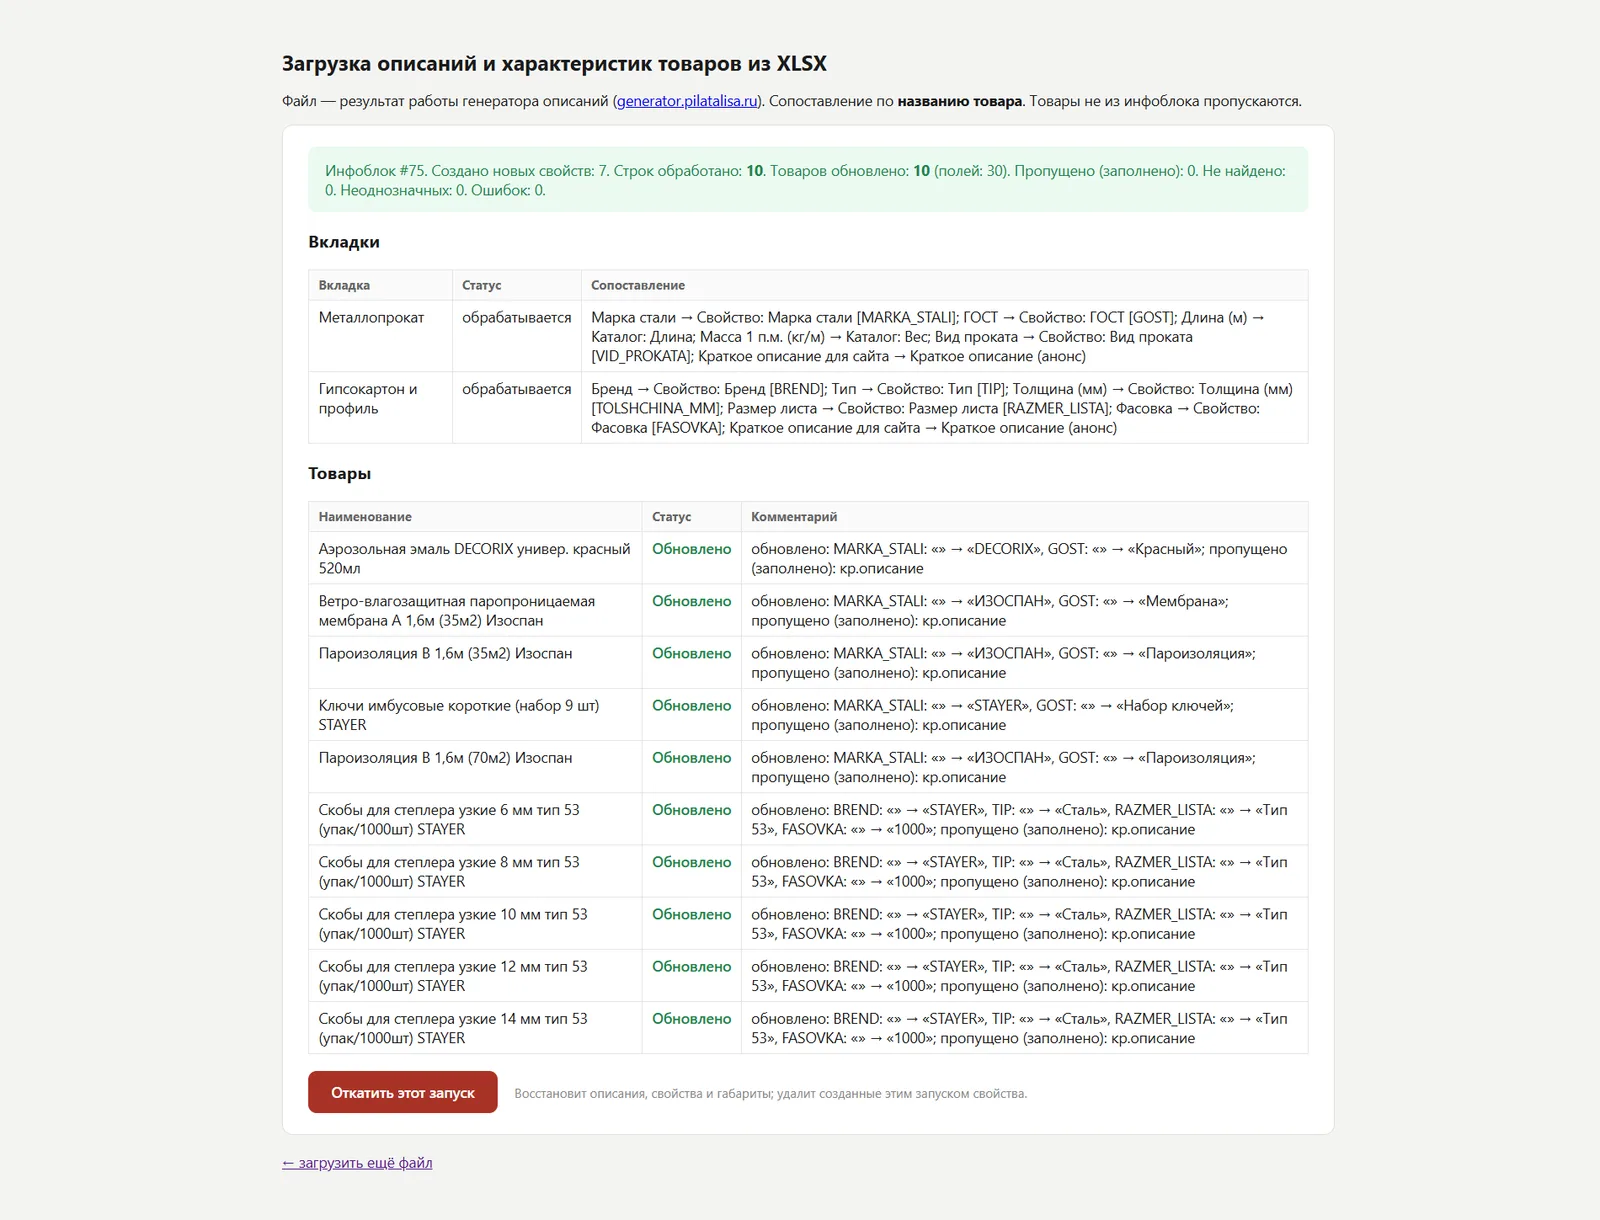Click 'Обновлено' status for Скобы 12 мм
The height and width of the screenshot is (1220, 1600).
[692, 967]
